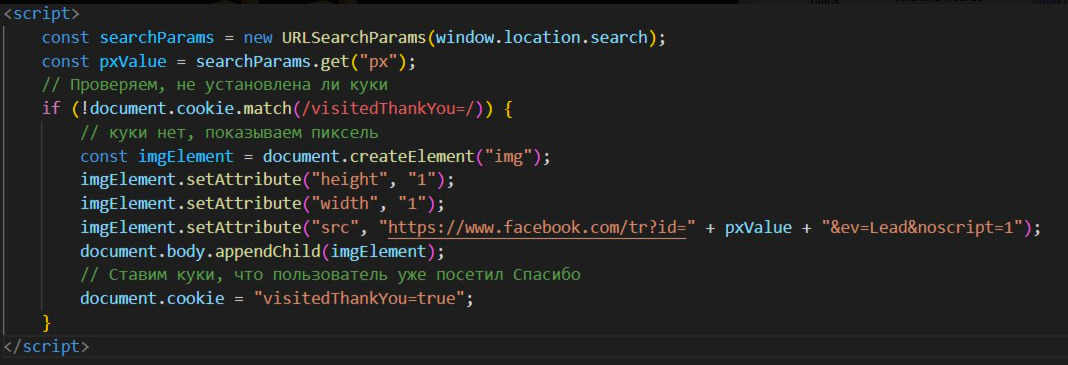
Task: Click the searchParams variable declaration
Action: click(157, 37)
